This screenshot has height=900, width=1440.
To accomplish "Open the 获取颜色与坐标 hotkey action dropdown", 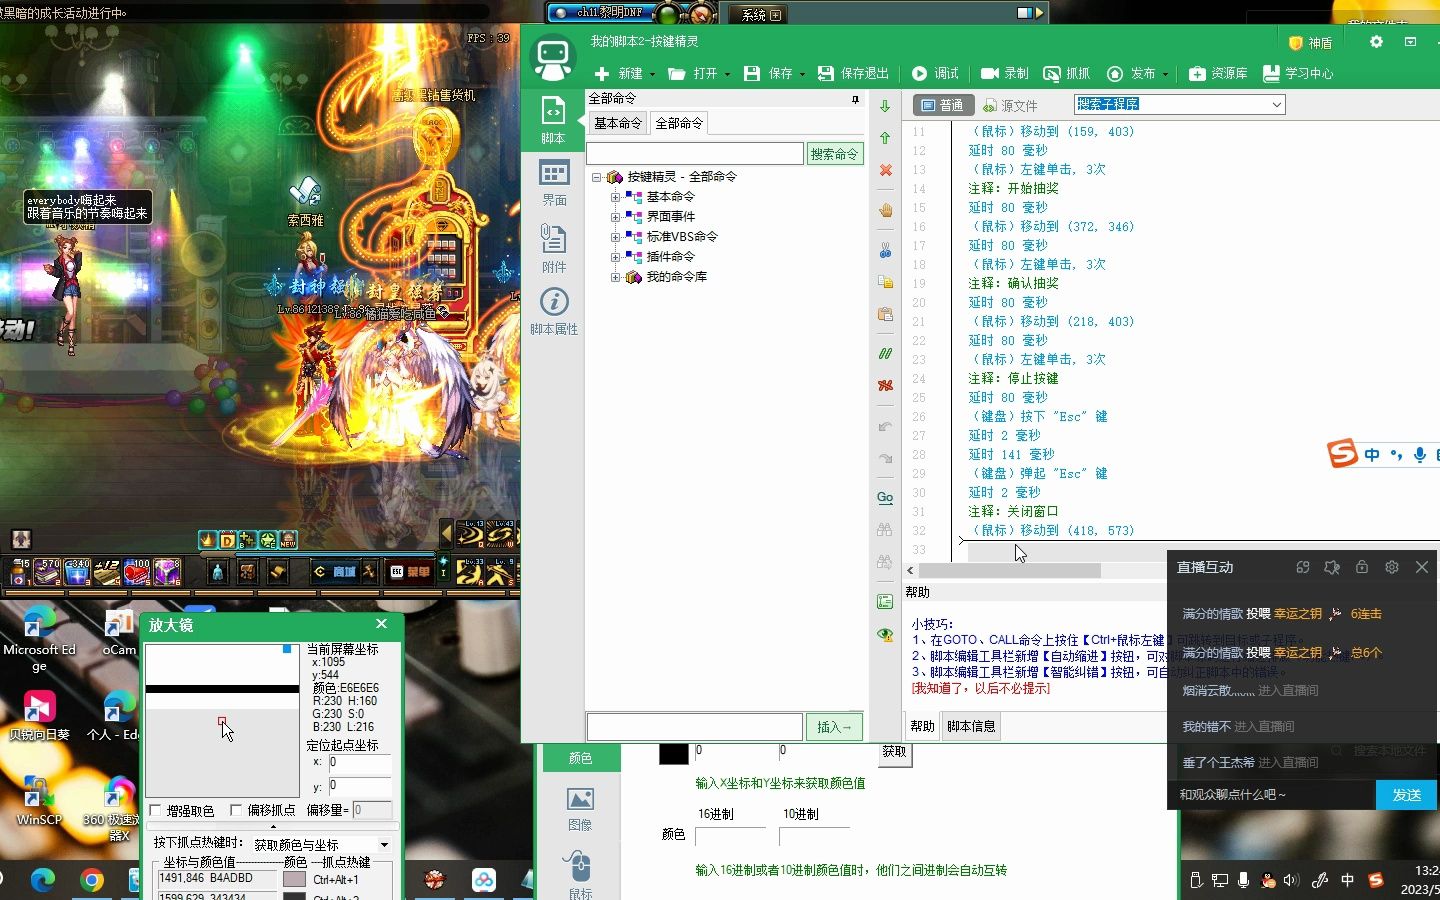I will click(x=384, y=845).
